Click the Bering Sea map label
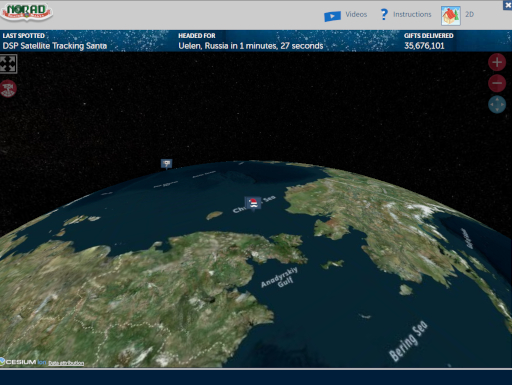The image size is (512, 385). (x=408, y=341)
